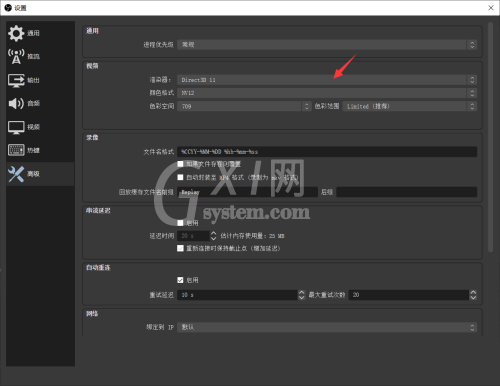
Task: Open the 通用 general settings gear icon
Action: pyautogui.click(x=16, y=33)
